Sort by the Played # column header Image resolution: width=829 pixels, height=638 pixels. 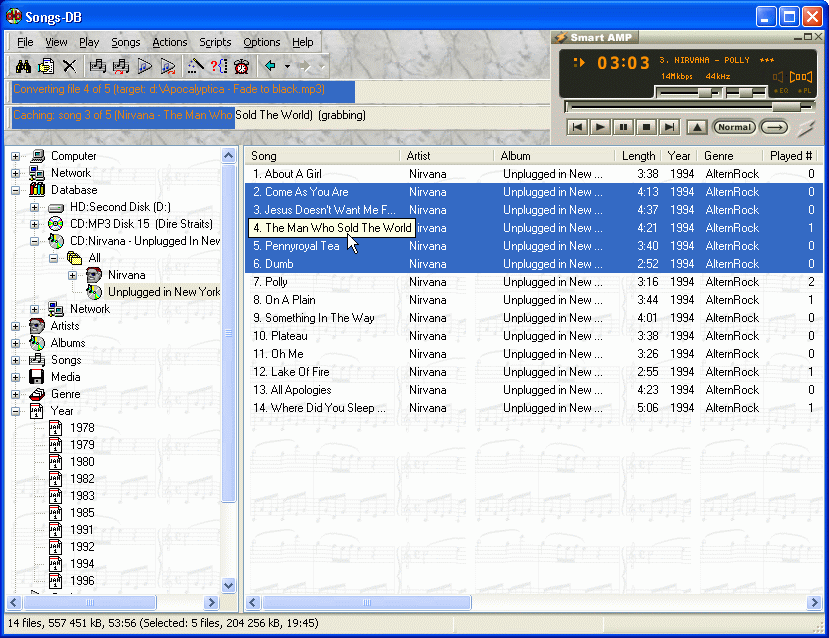792,156
